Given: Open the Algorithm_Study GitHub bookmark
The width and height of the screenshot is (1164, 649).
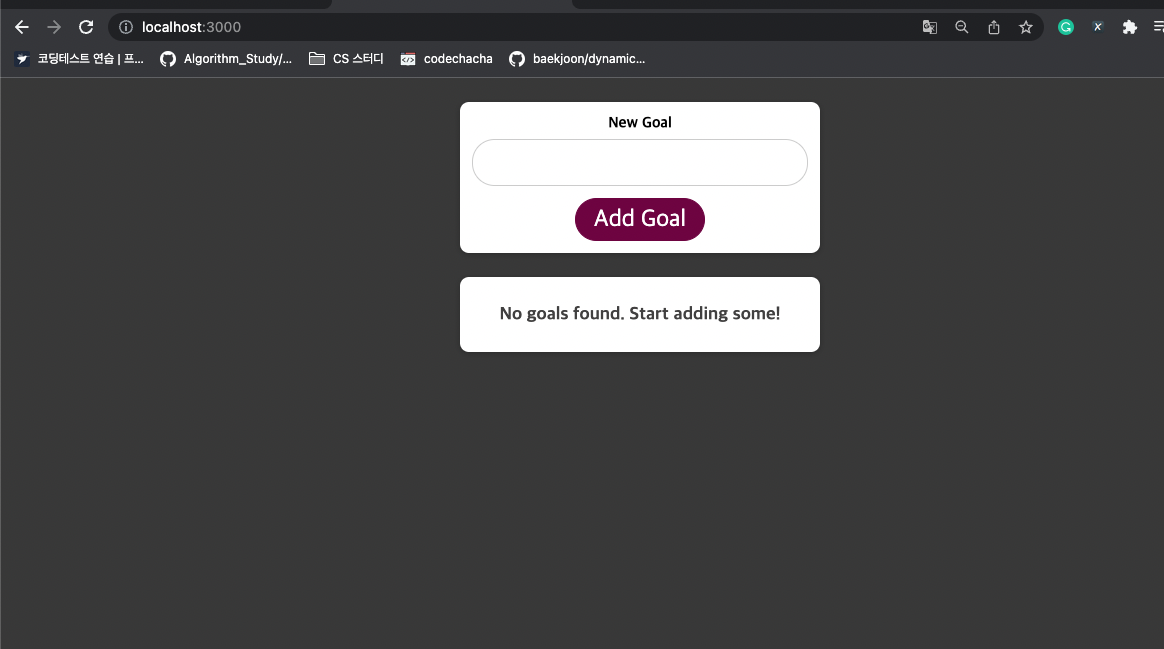Looking at the screenshot, I should pyautogui.click(x=226, y=59).
